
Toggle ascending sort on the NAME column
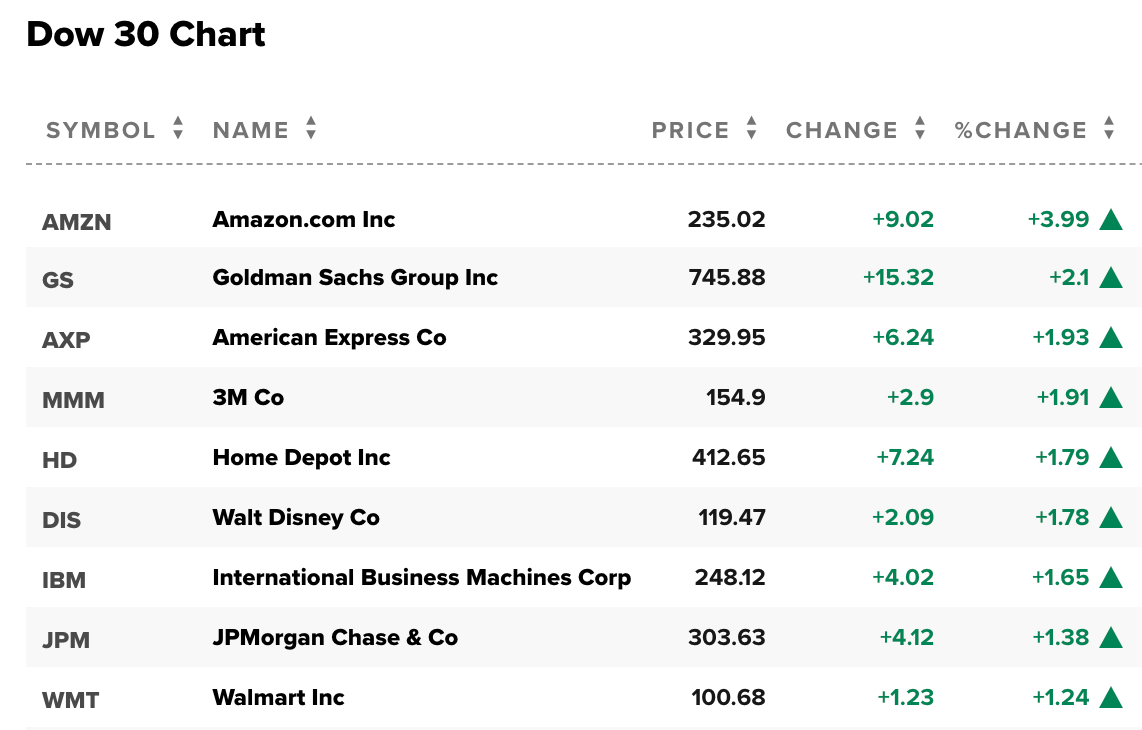tap(310, 129)
